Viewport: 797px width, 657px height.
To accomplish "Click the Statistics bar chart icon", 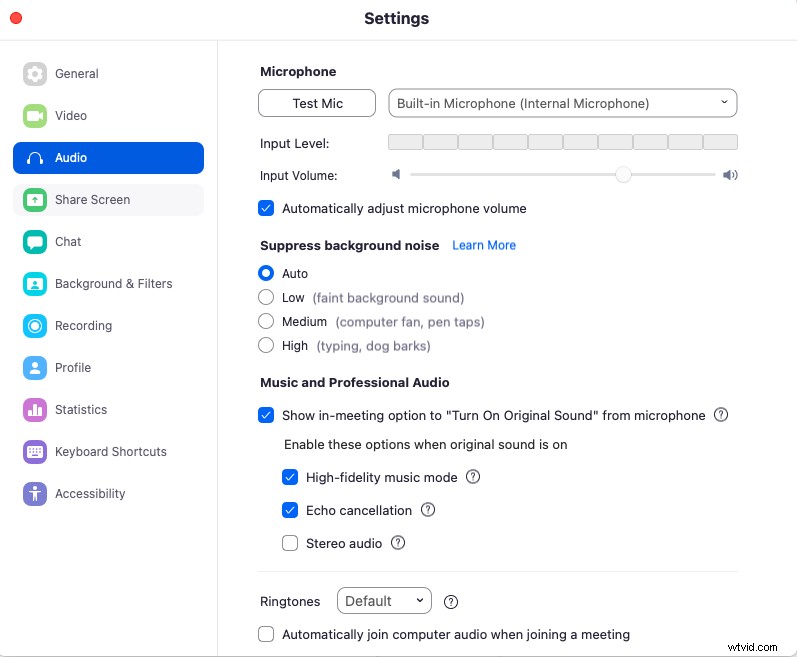I will [x=35, y=410].
